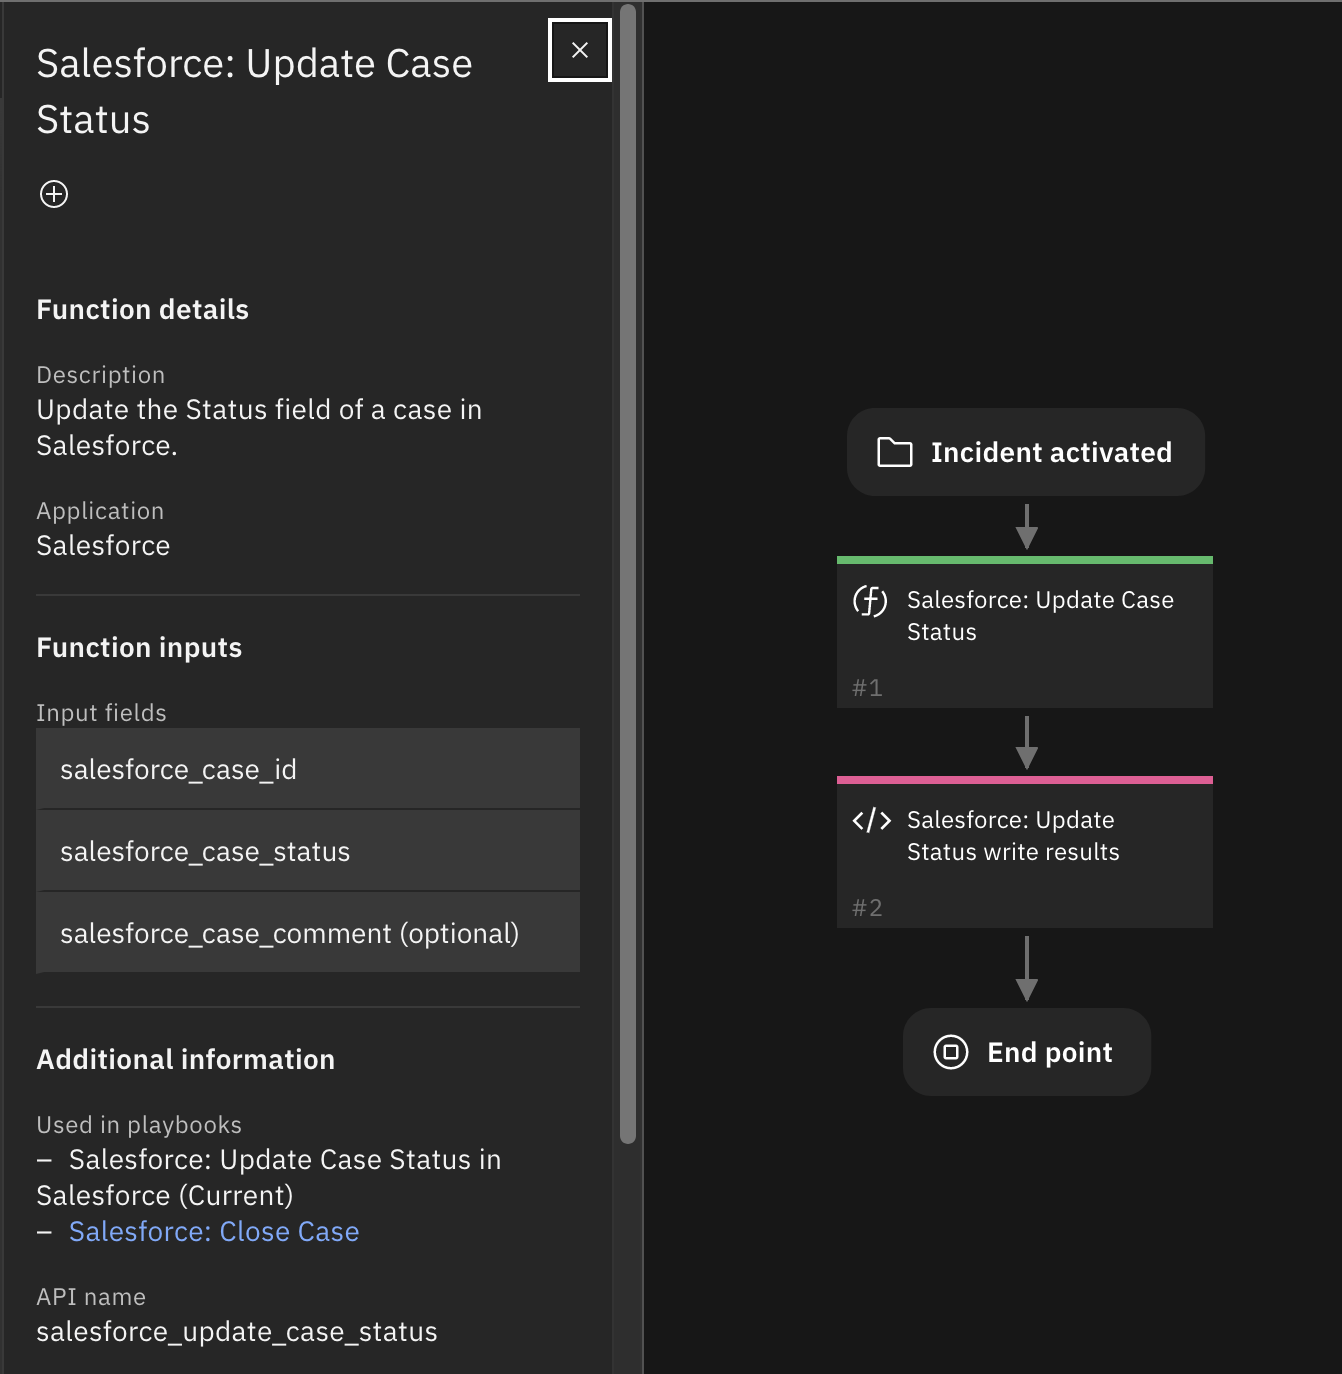Screen dimensions: 1342x1374
Task: Click the salesforce_case_status input field row
Action: tap(308, 851)
